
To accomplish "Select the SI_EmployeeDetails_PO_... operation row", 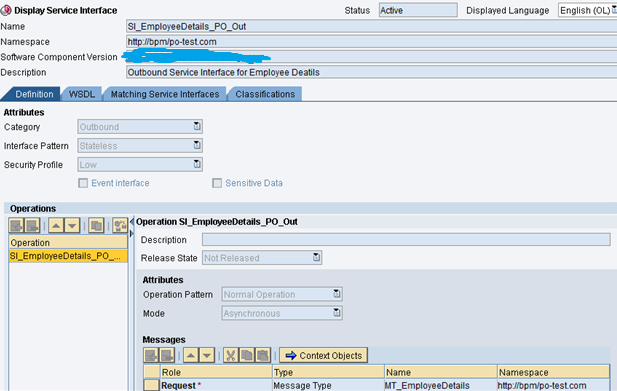I will (68, 256).
